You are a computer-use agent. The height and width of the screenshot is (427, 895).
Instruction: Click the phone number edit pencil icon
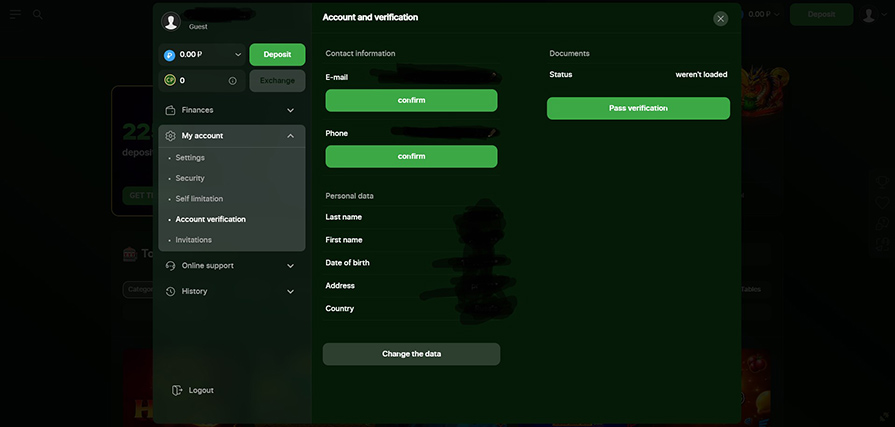(x=492, y=133)
